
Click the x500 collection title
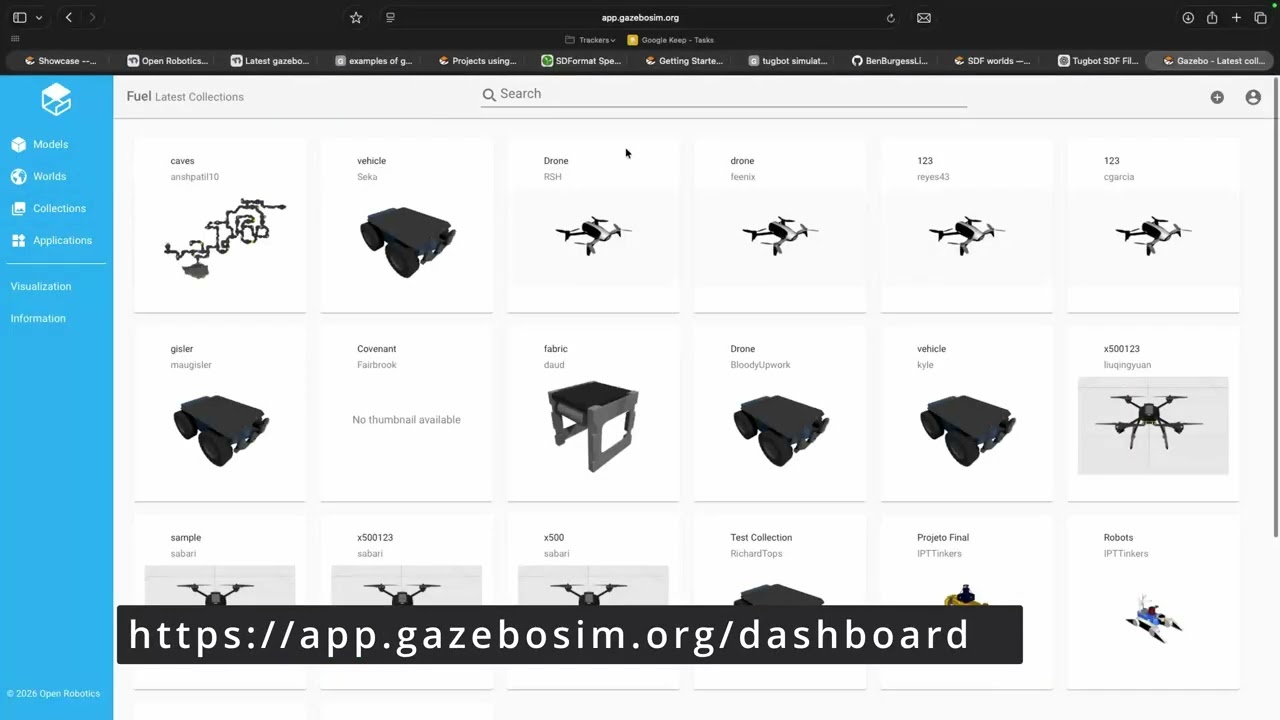(554, 538)
